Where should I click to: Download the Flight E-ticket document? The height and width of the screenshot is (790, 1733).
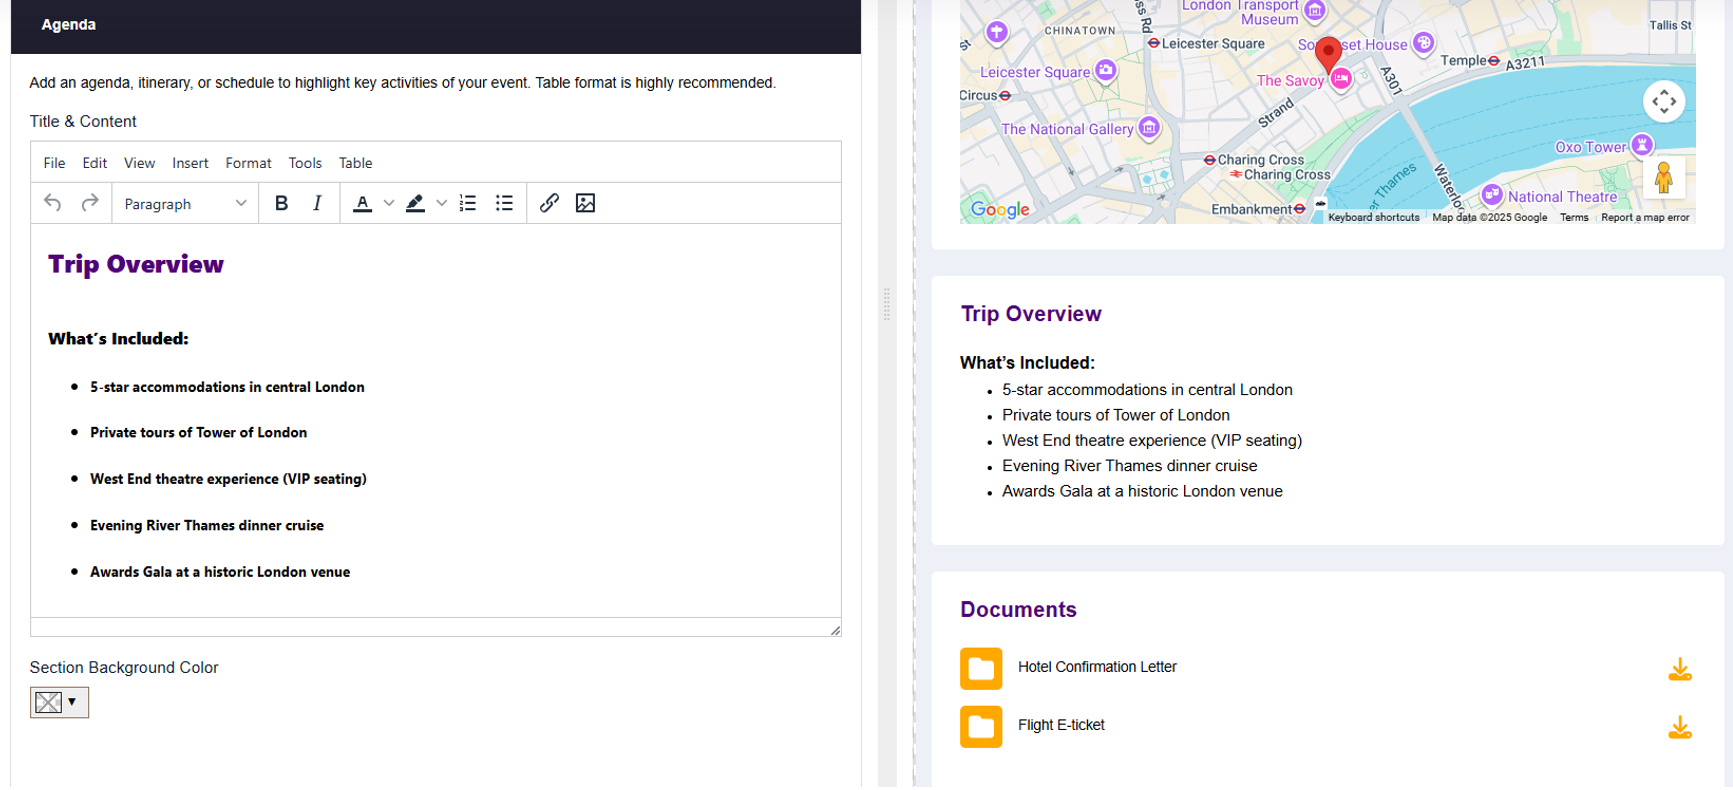(1679, 727)
